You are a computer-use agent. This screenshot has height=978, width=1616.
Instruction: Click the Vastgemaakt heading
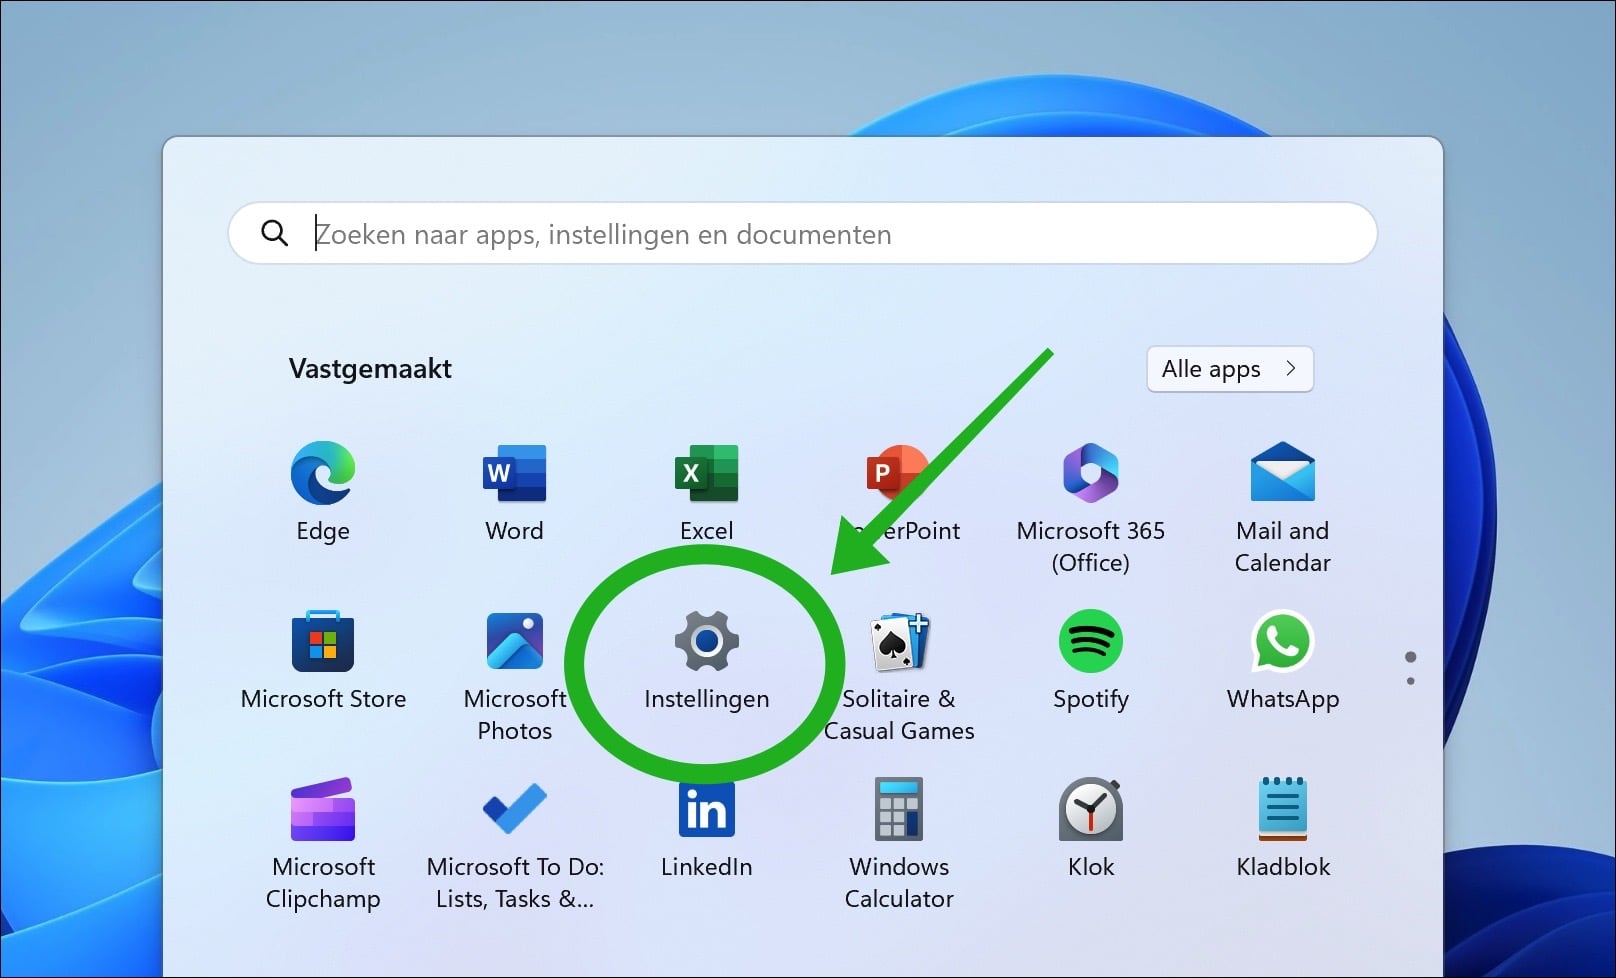[370, 369]
